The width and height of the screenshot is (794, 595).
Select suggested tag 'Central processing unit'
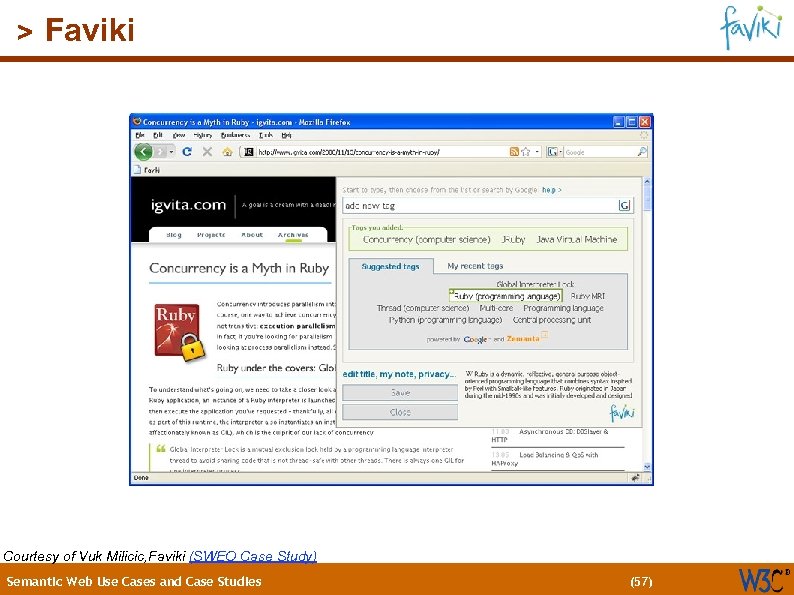(551, 320)
